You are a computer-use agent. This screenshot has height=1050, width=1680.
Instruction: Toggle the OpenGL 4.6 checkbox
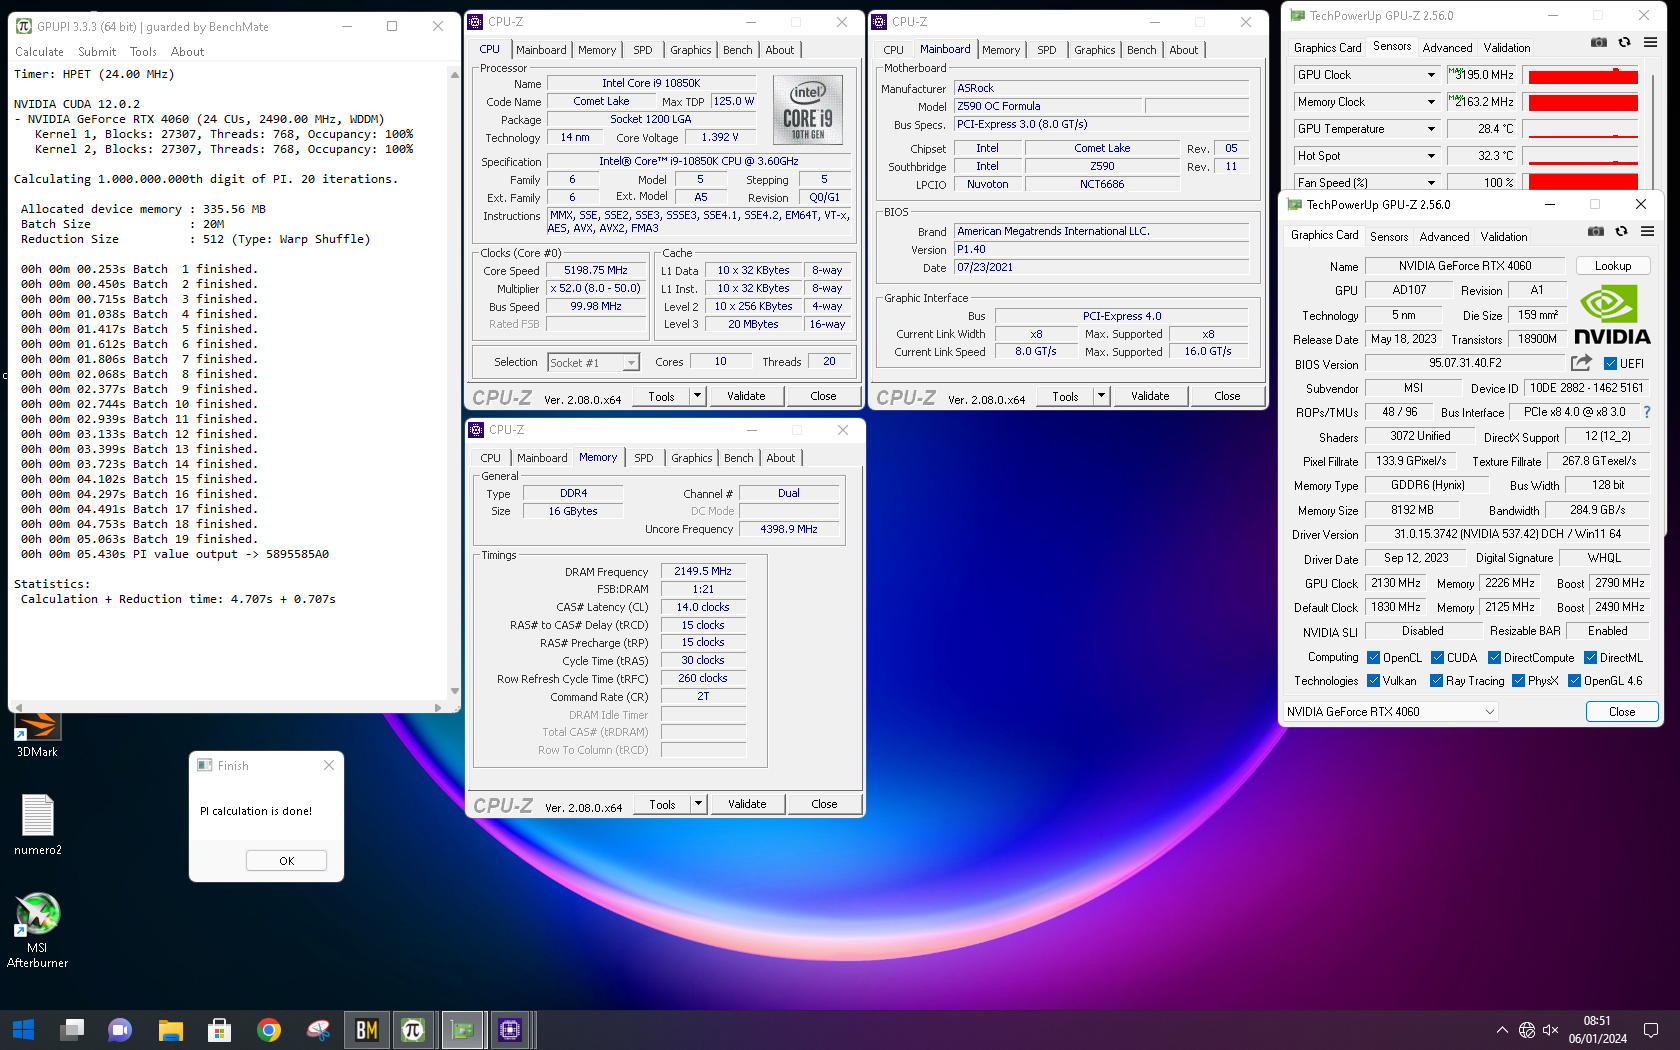click(x=1574, y=681)
